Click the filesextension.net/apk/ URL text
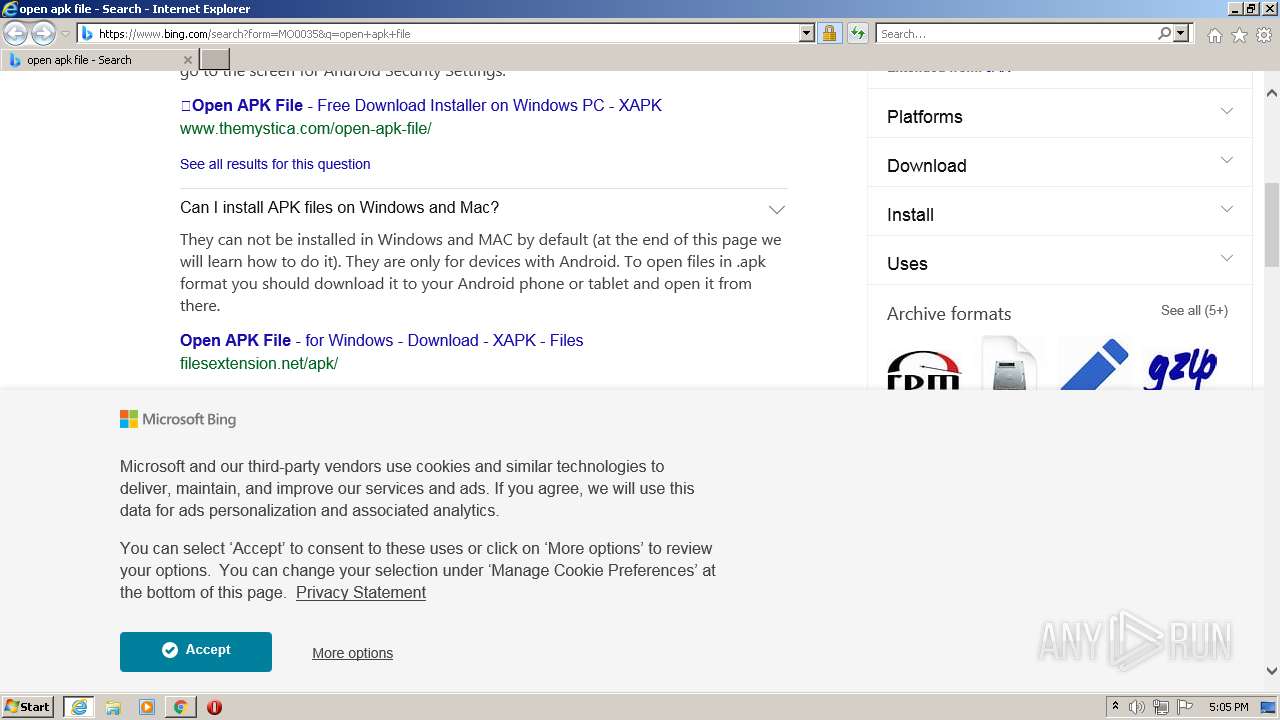This screenshot has width=1280, height=720. coord(259,363)
